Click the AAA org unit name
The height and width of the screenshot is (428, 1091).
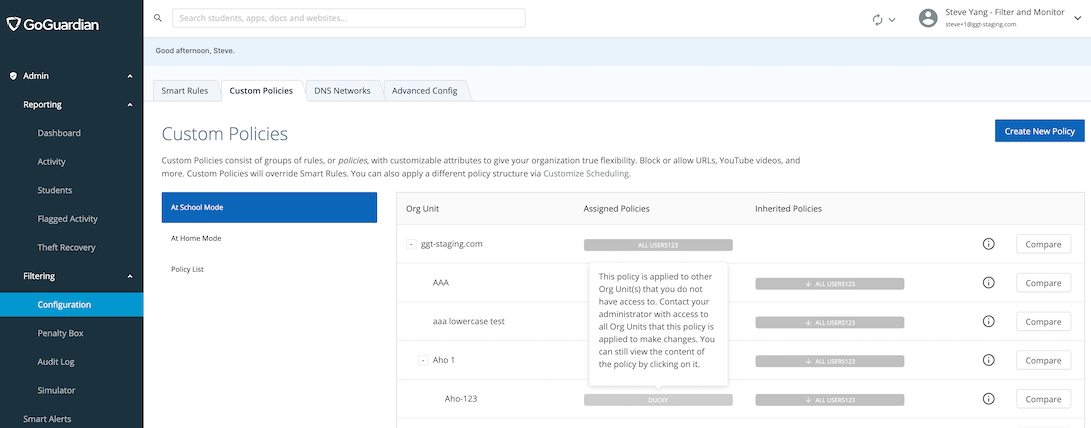pos(441,283)
